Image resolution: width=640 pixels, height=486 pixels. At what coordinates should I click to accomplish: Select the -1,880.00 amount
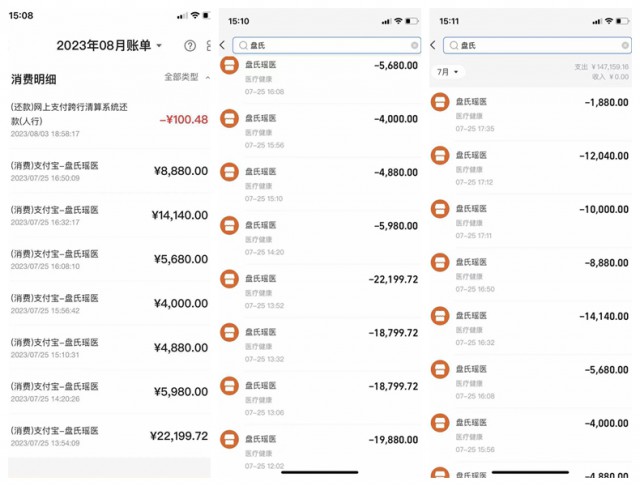607,102
